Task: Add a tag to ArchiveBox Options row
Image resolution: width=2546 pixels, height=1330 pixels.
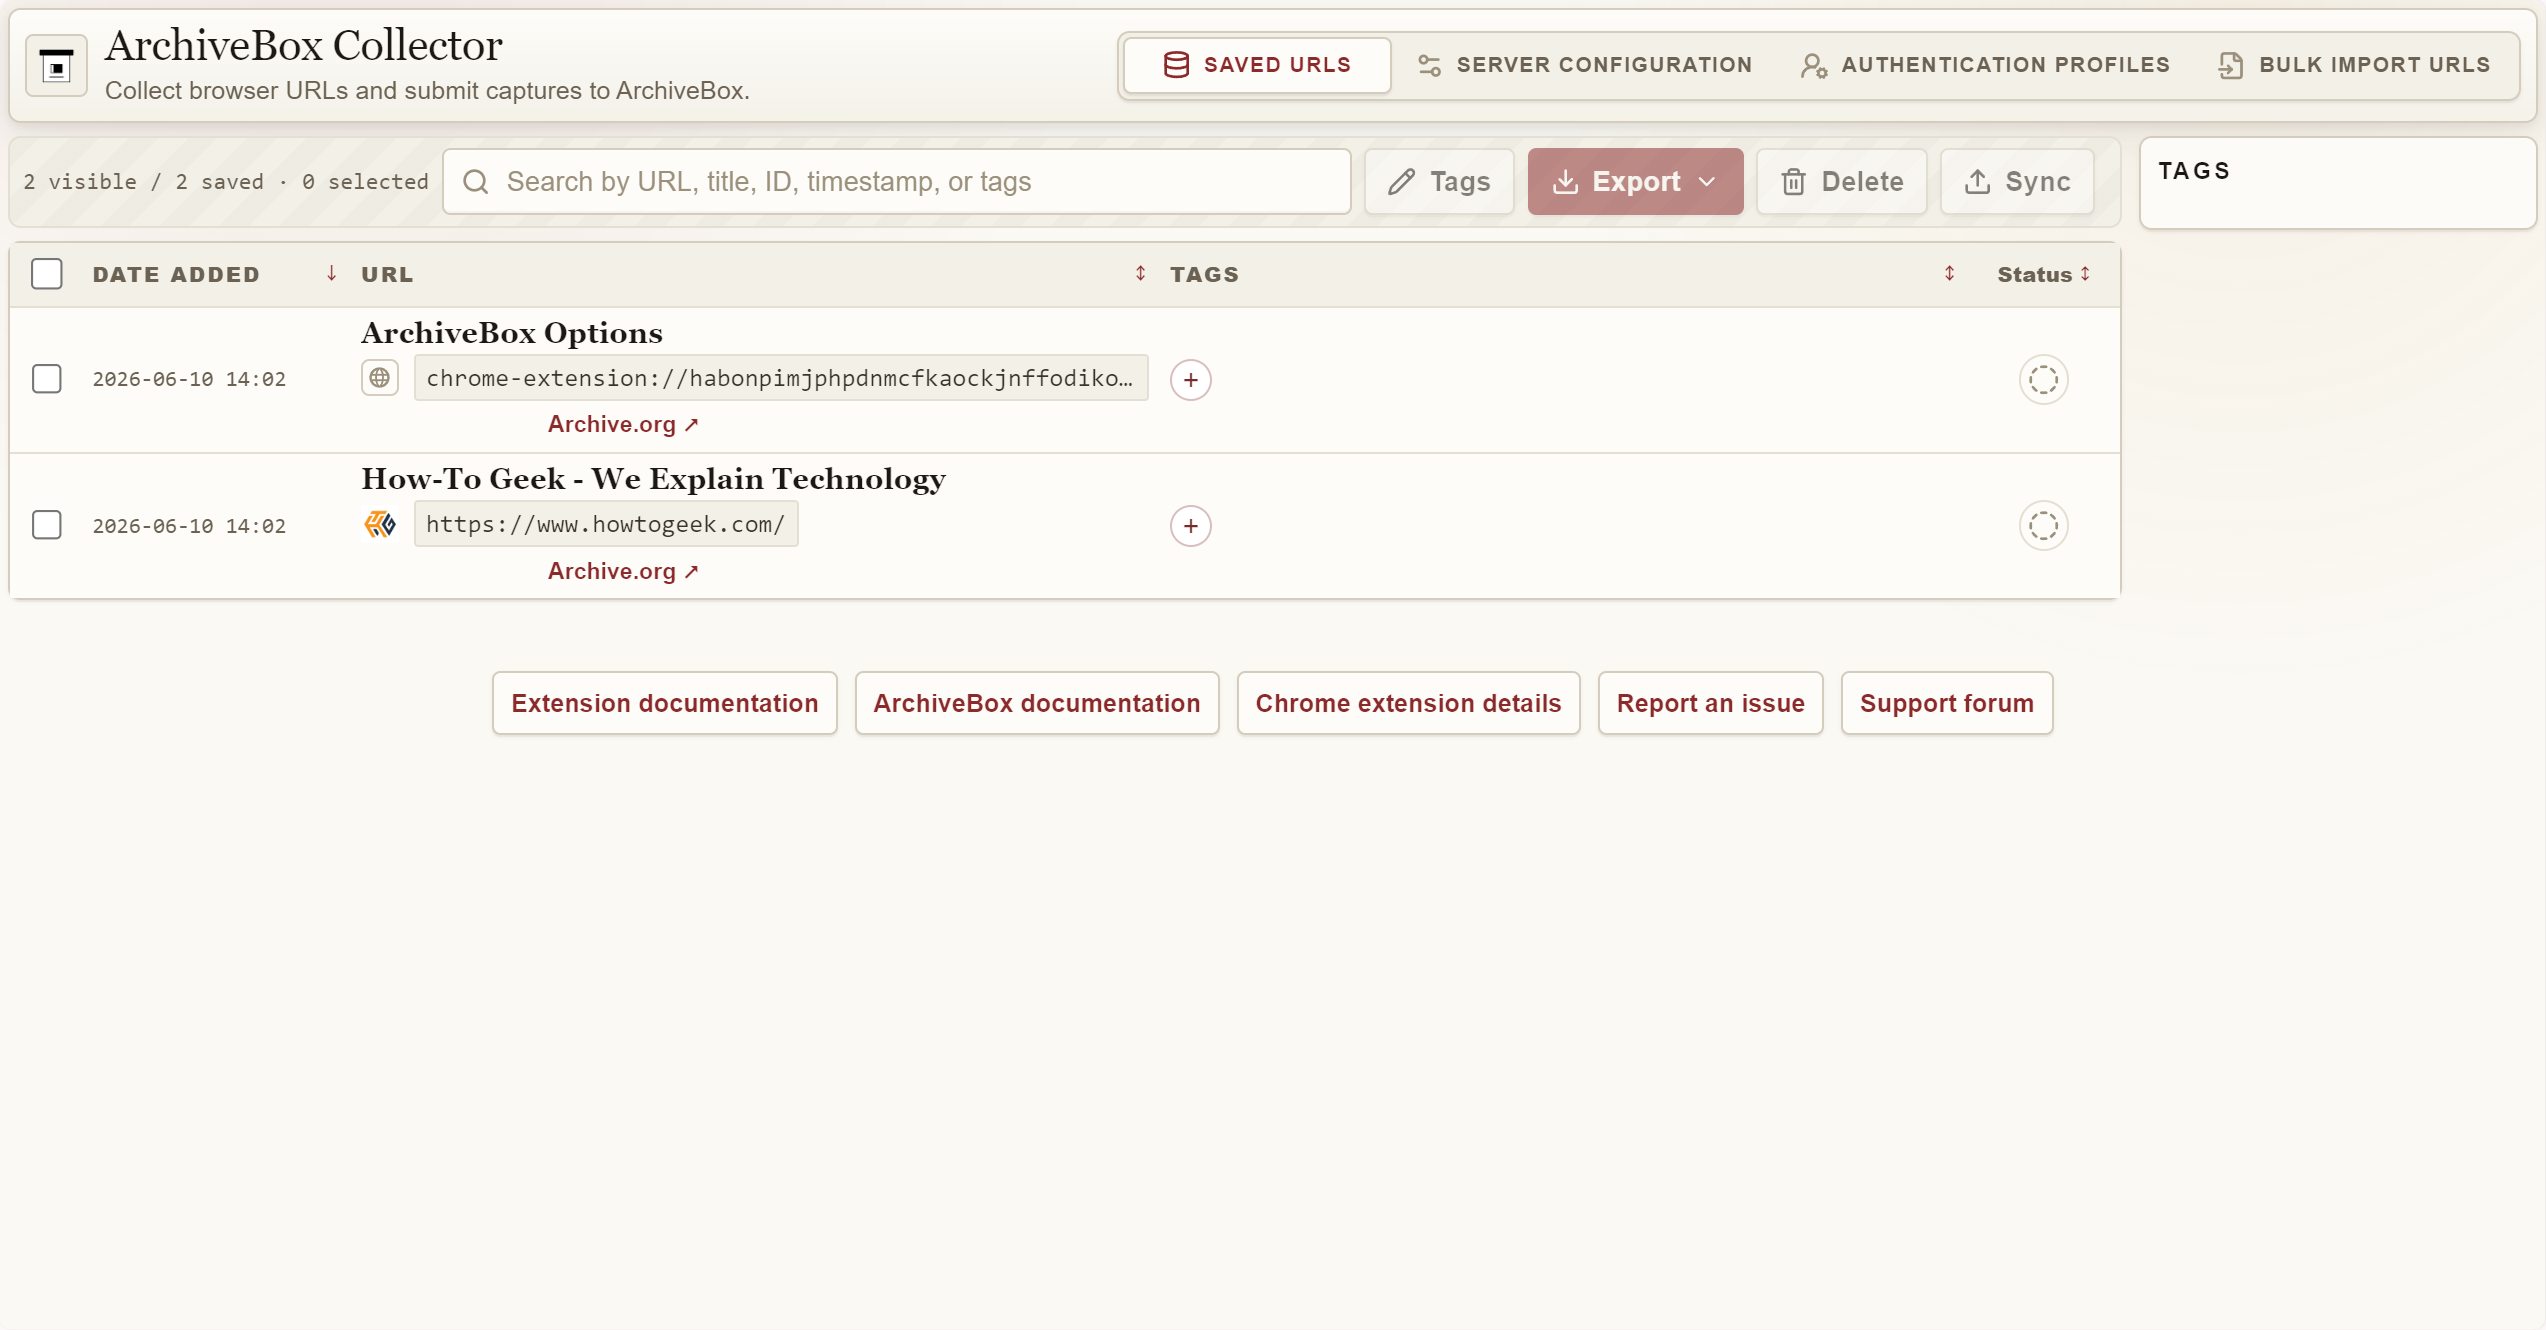Action: [x=1191, y=380]
